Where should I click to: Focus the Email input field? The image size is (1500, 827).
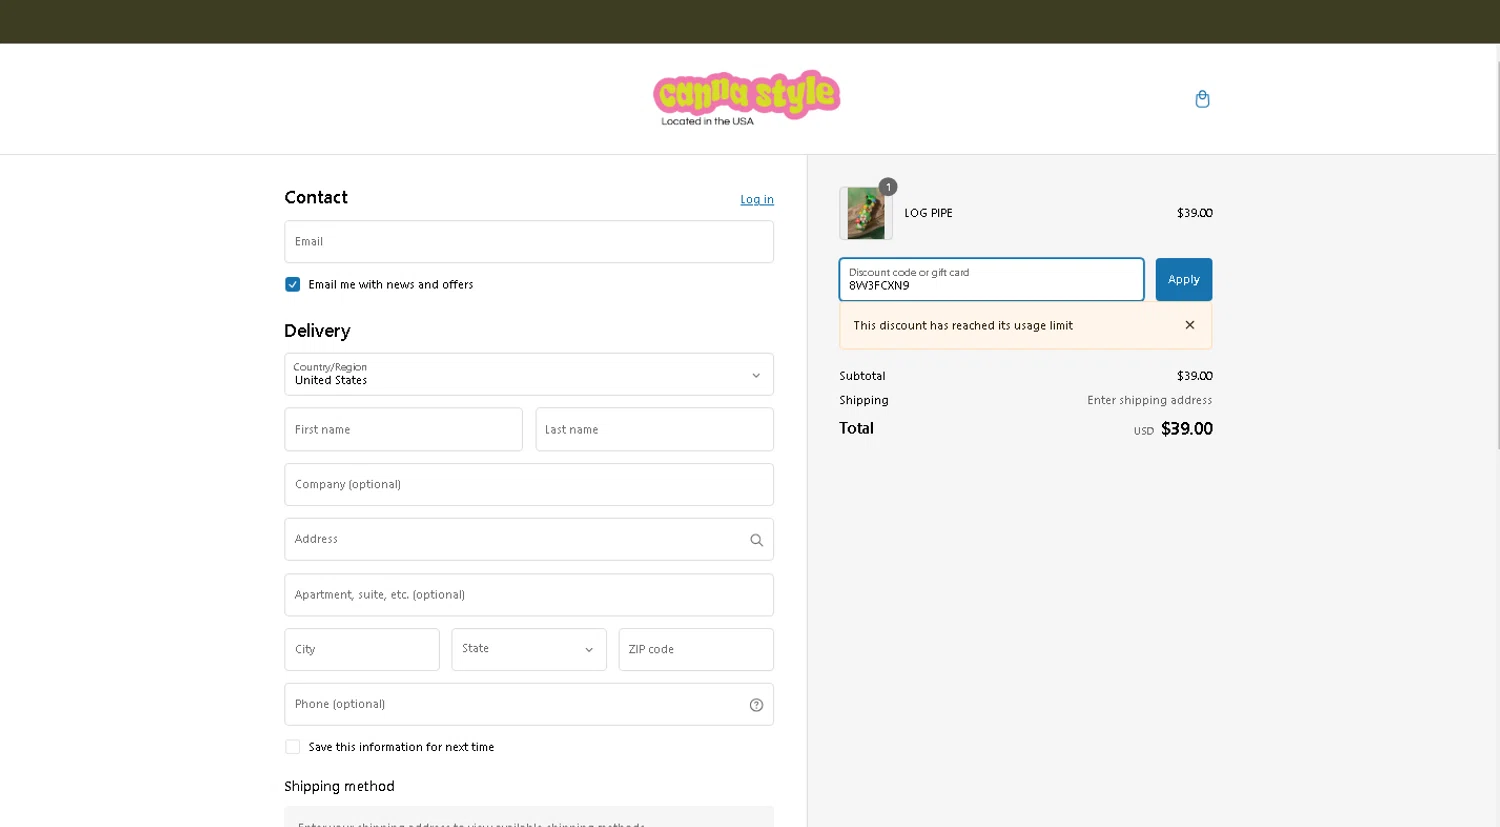[x=528, y=242]
